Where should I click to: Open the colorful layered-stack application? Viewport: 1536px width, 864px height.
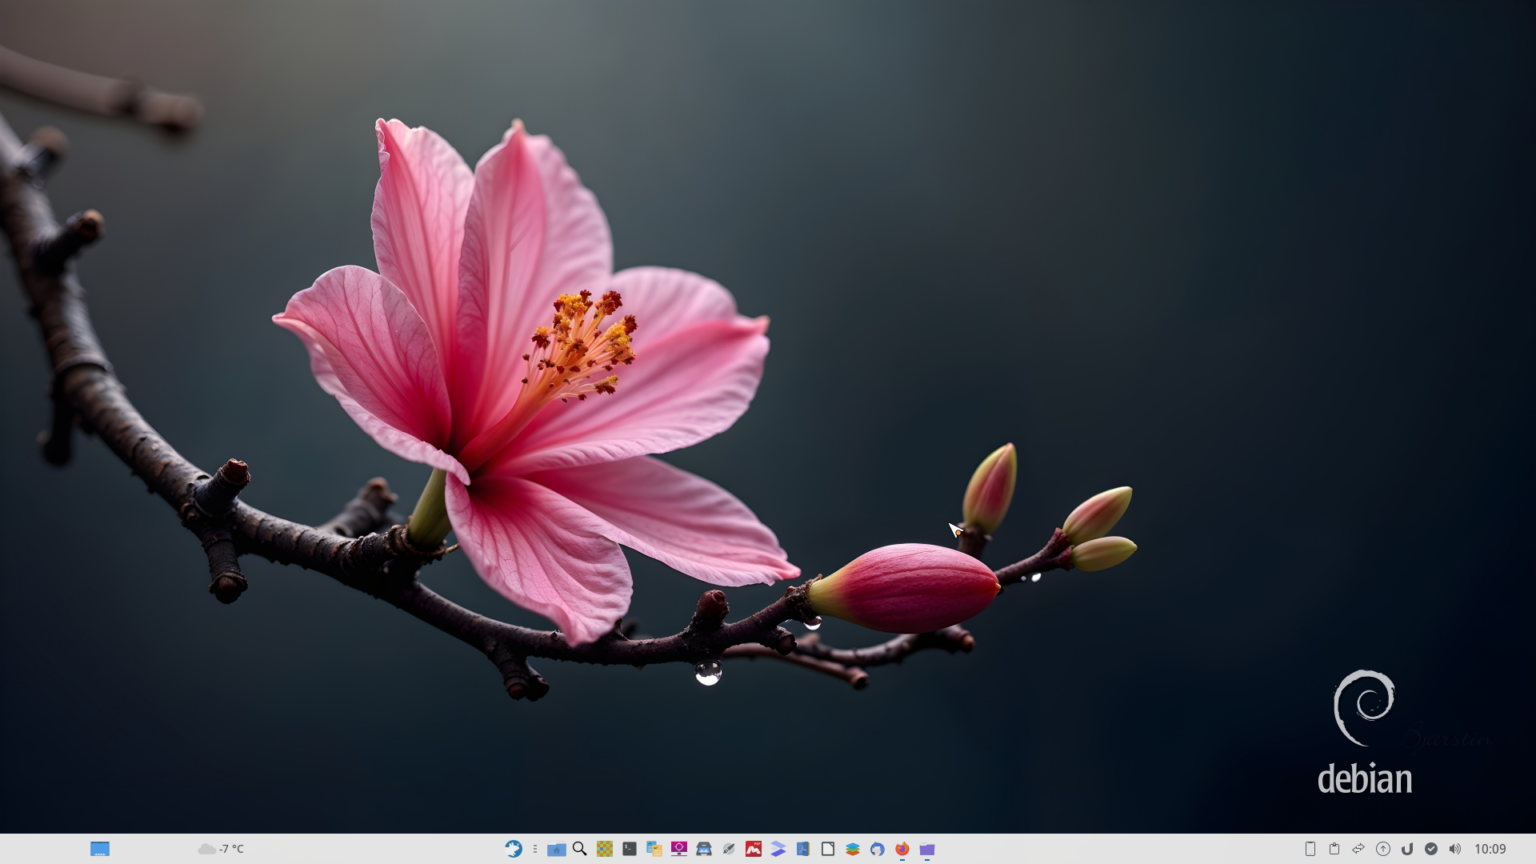(x=852, y=849)
